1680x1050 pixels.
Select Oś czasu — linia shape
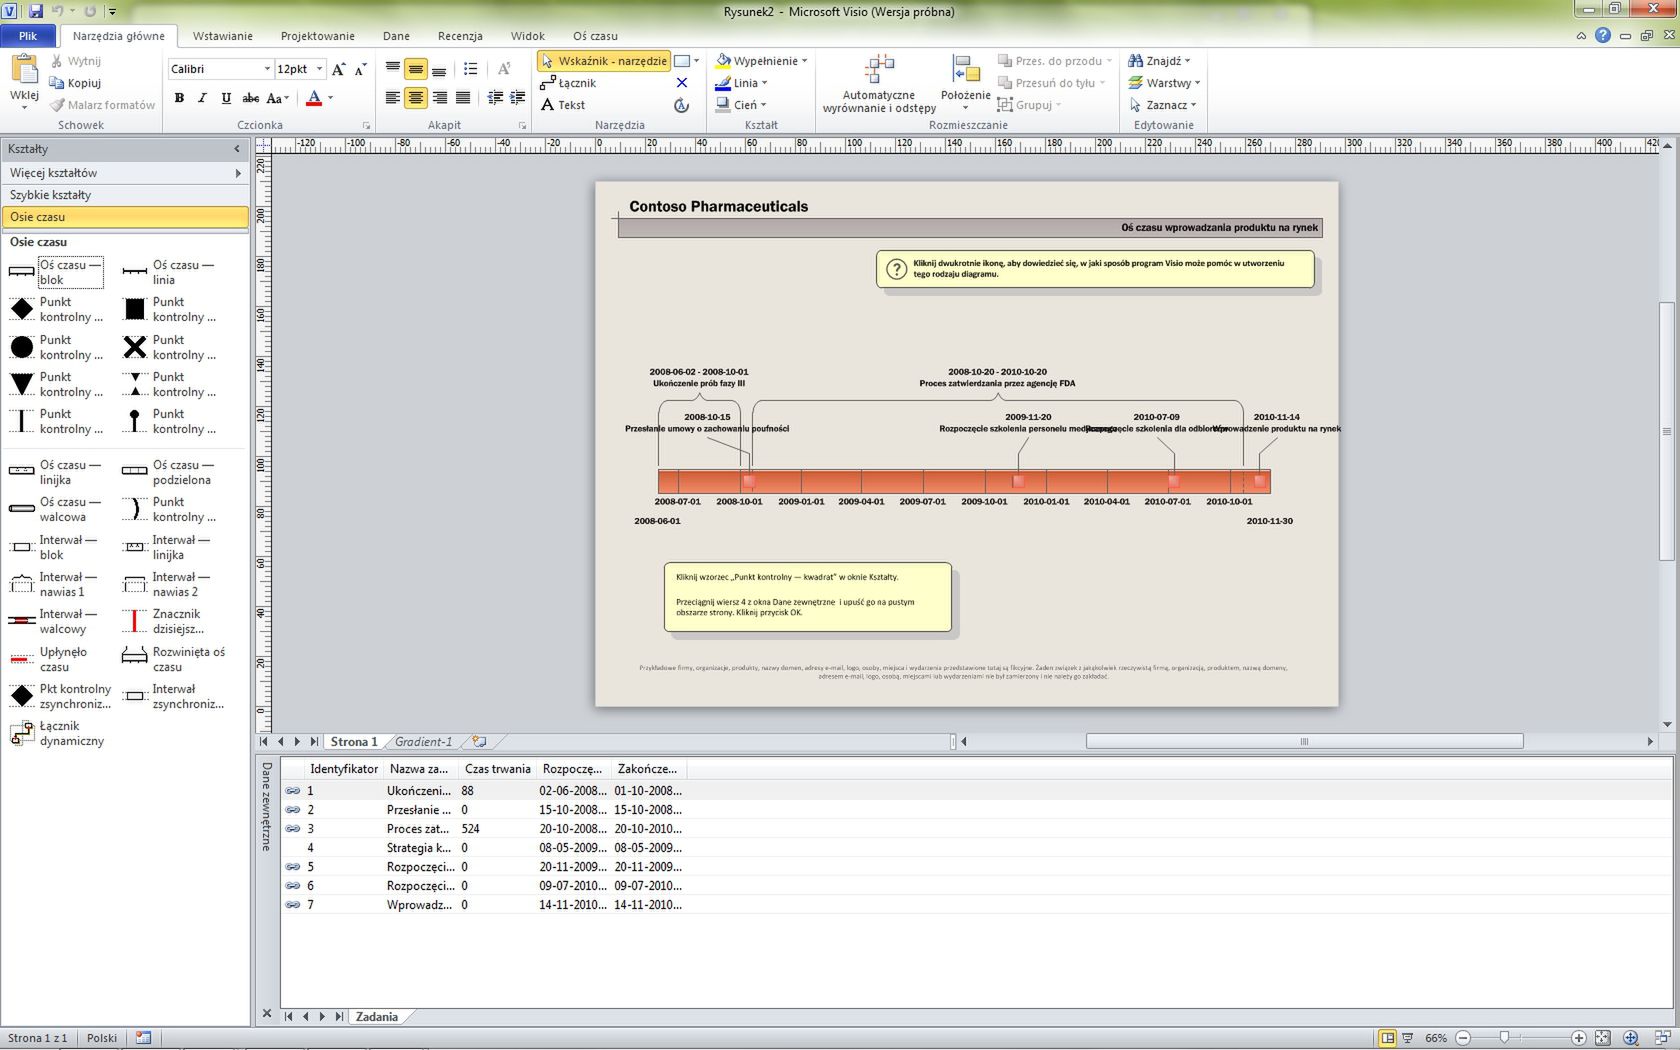tap(169, 272)
